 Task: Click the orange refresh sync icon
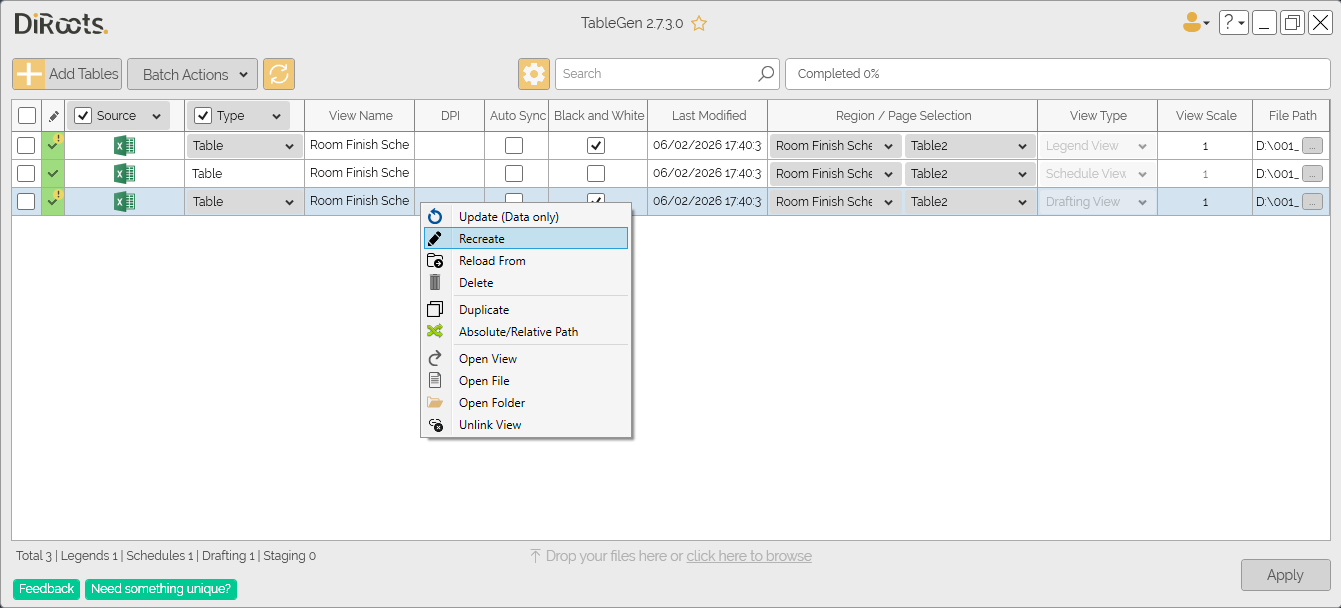[x=279, y=74]
